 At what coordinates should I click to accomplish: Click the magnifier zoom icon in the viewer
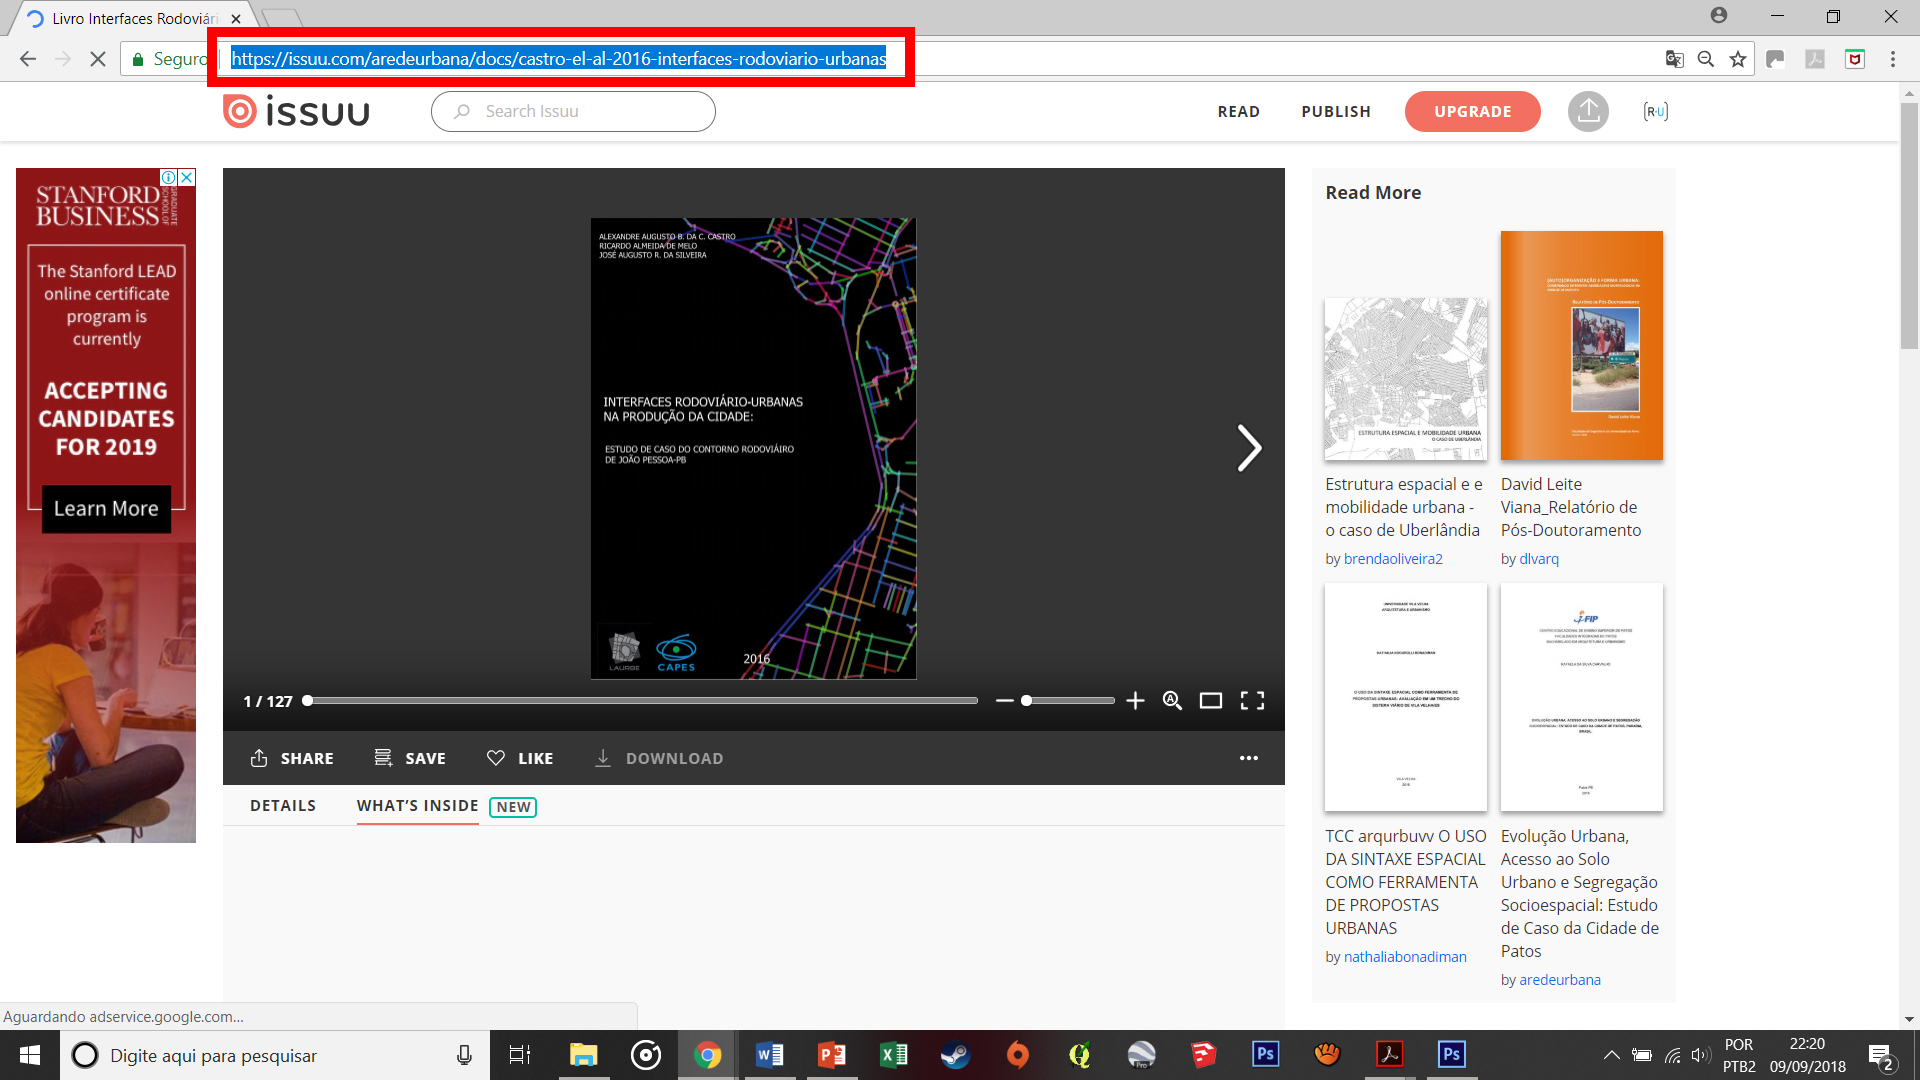click(1172, 701)
